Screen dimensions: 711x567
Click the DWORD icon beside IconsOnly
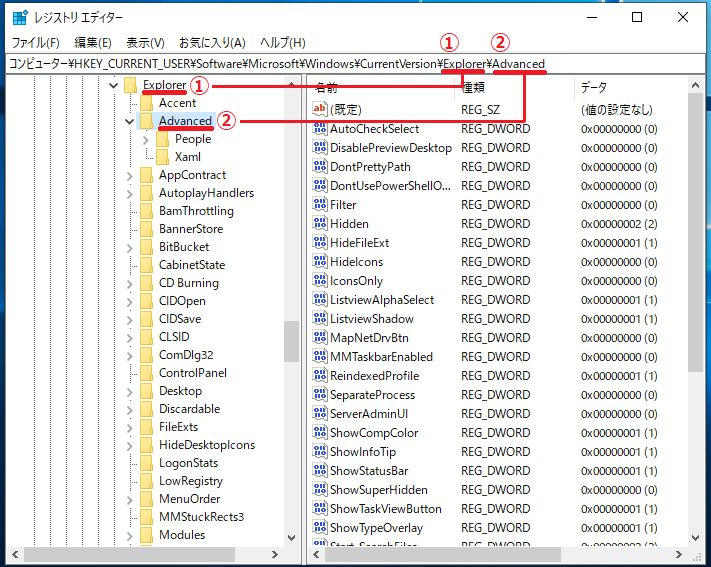320,281
